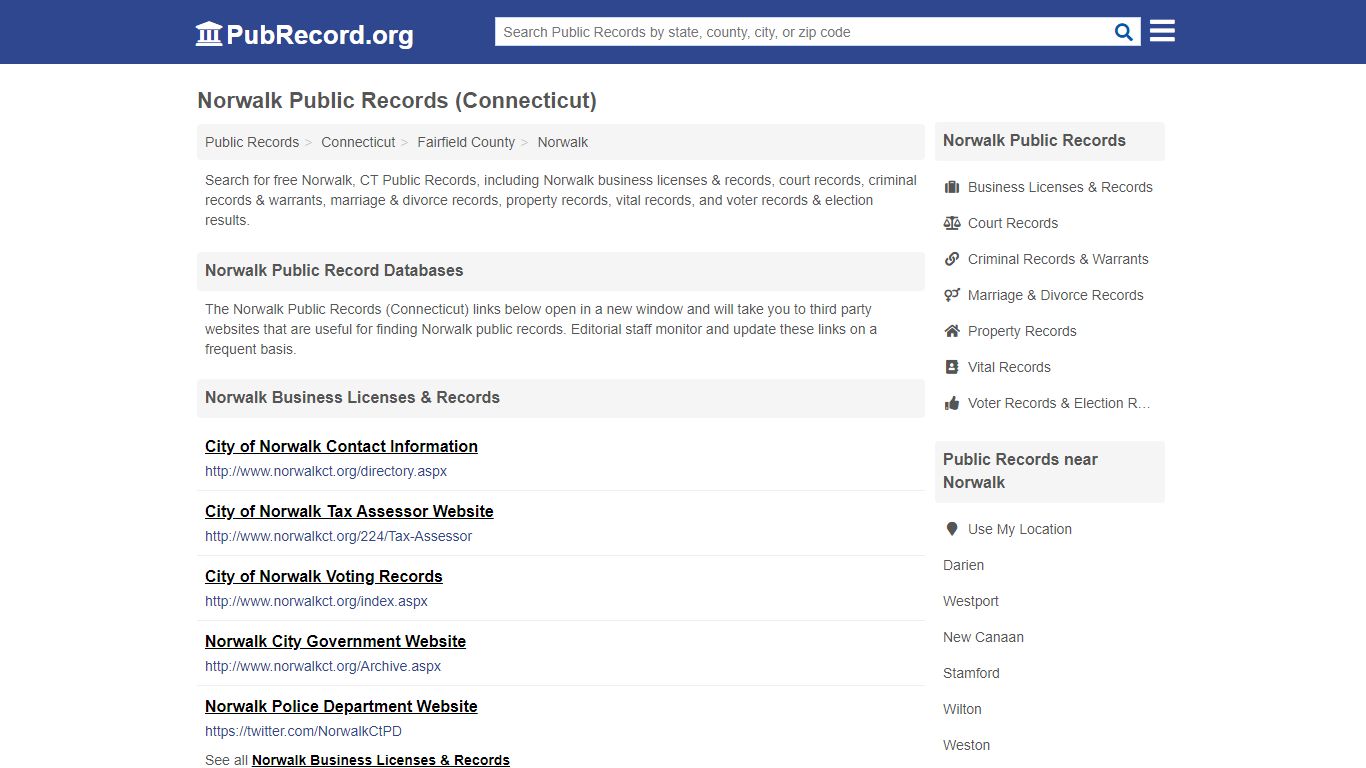Screen dimensions: 1366x768
Task: Visit the norwalkct.org/Archive.aspx URL
Action: click(323, 666)
